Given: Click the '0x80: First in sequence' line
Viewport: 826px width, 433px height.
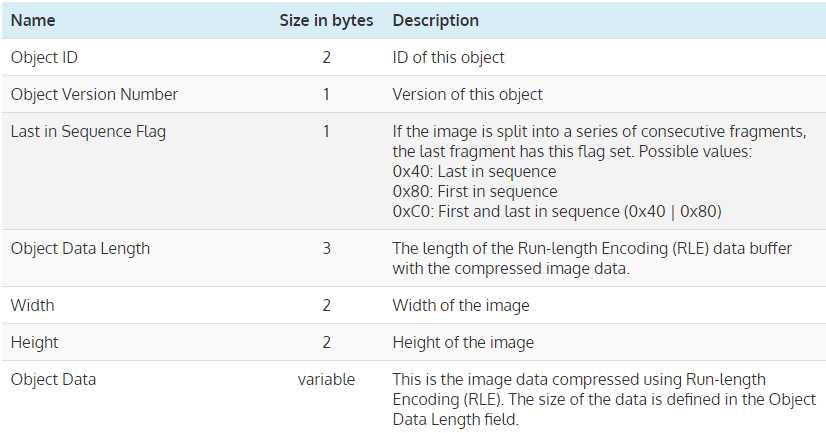Looking at the screenshot, I should click(x=475, y=191).
